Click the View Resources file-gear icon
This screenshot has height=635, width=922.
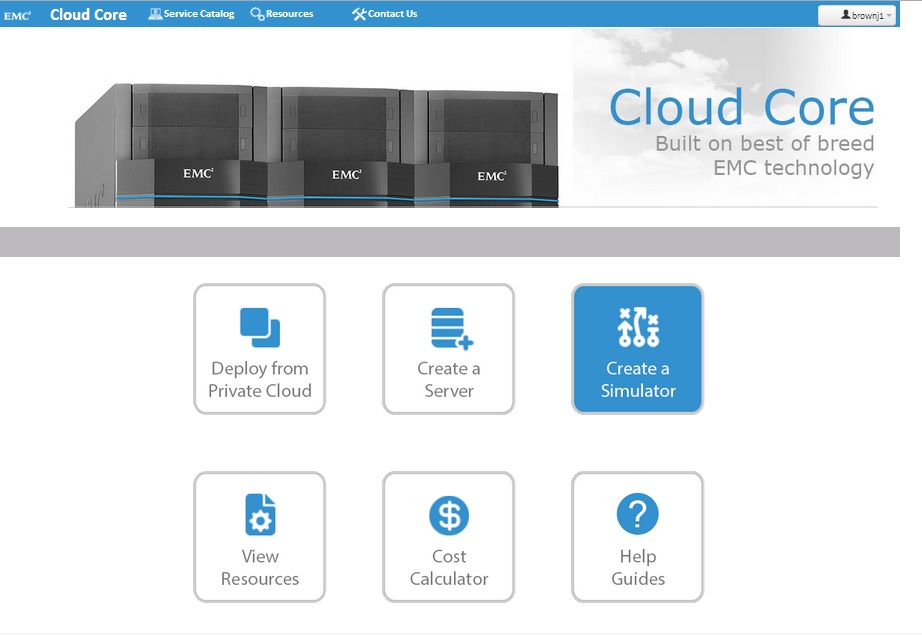pos(260,514)
